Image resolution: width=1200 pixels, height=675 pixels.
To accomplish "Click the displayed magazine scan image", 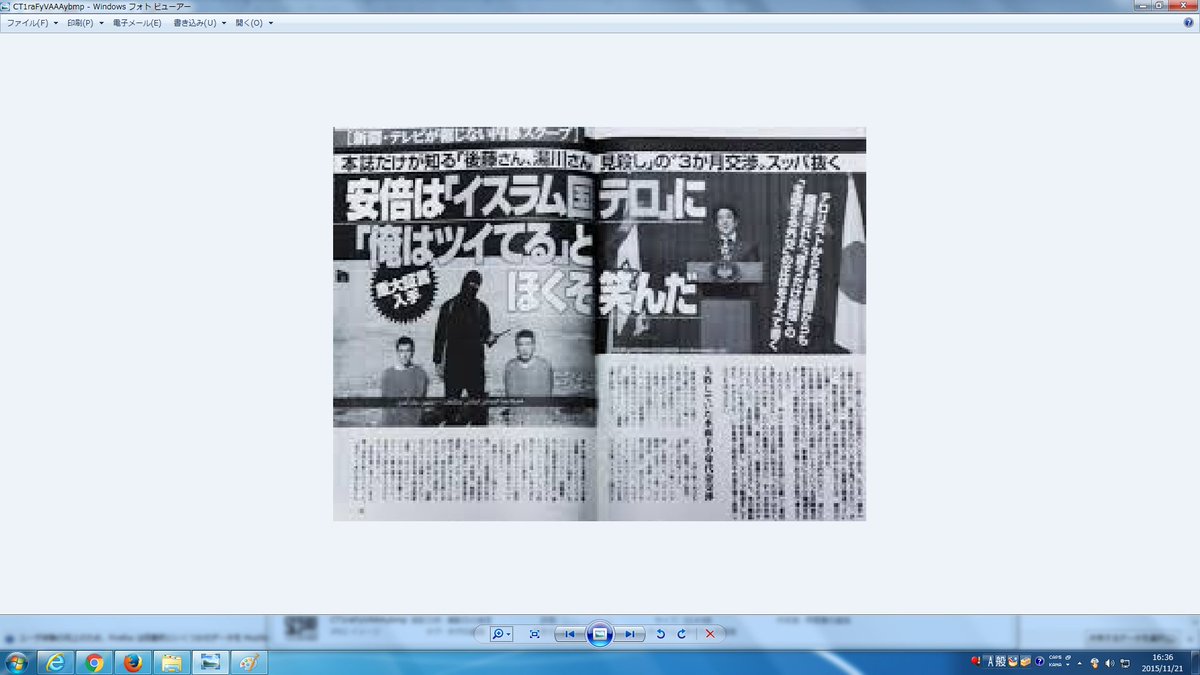I will click(599, 324).
